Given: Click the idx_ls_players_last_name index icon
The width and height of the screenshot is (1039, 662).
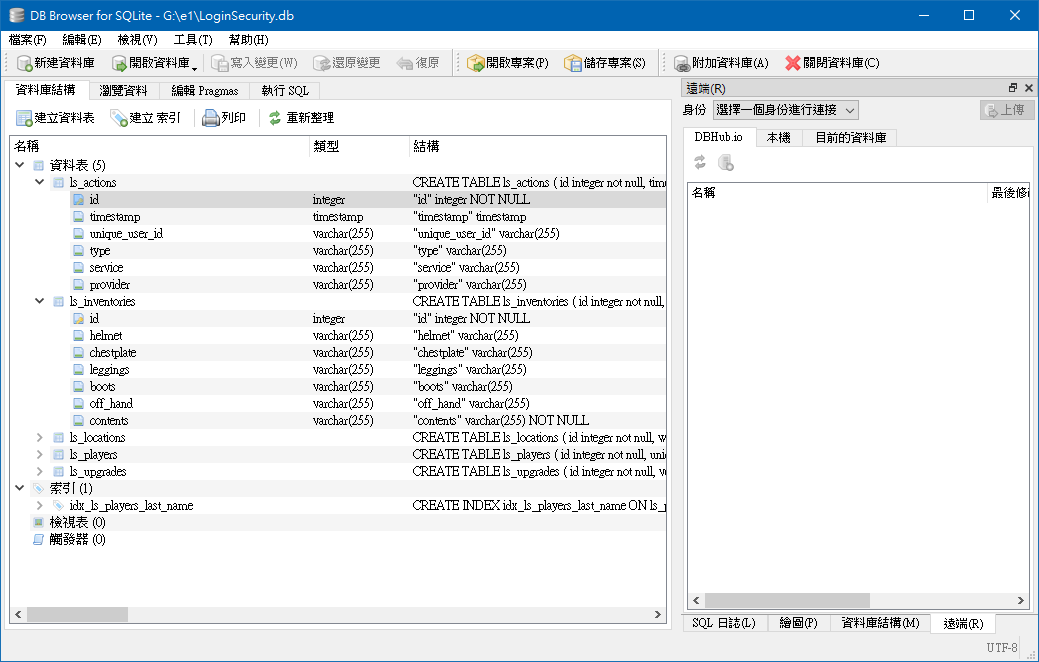Looking at the screenshot, I should click(58, 506).
